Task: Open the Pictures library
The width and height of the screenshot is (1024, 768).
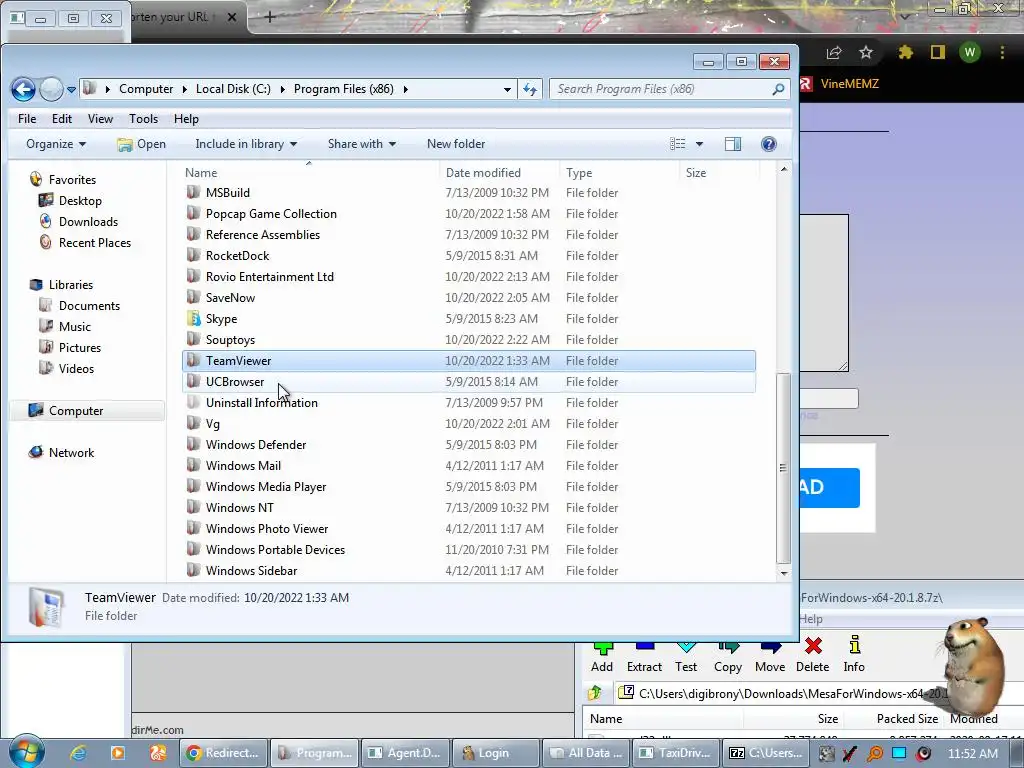Action: pyautogui.click(x=80, y=347)
